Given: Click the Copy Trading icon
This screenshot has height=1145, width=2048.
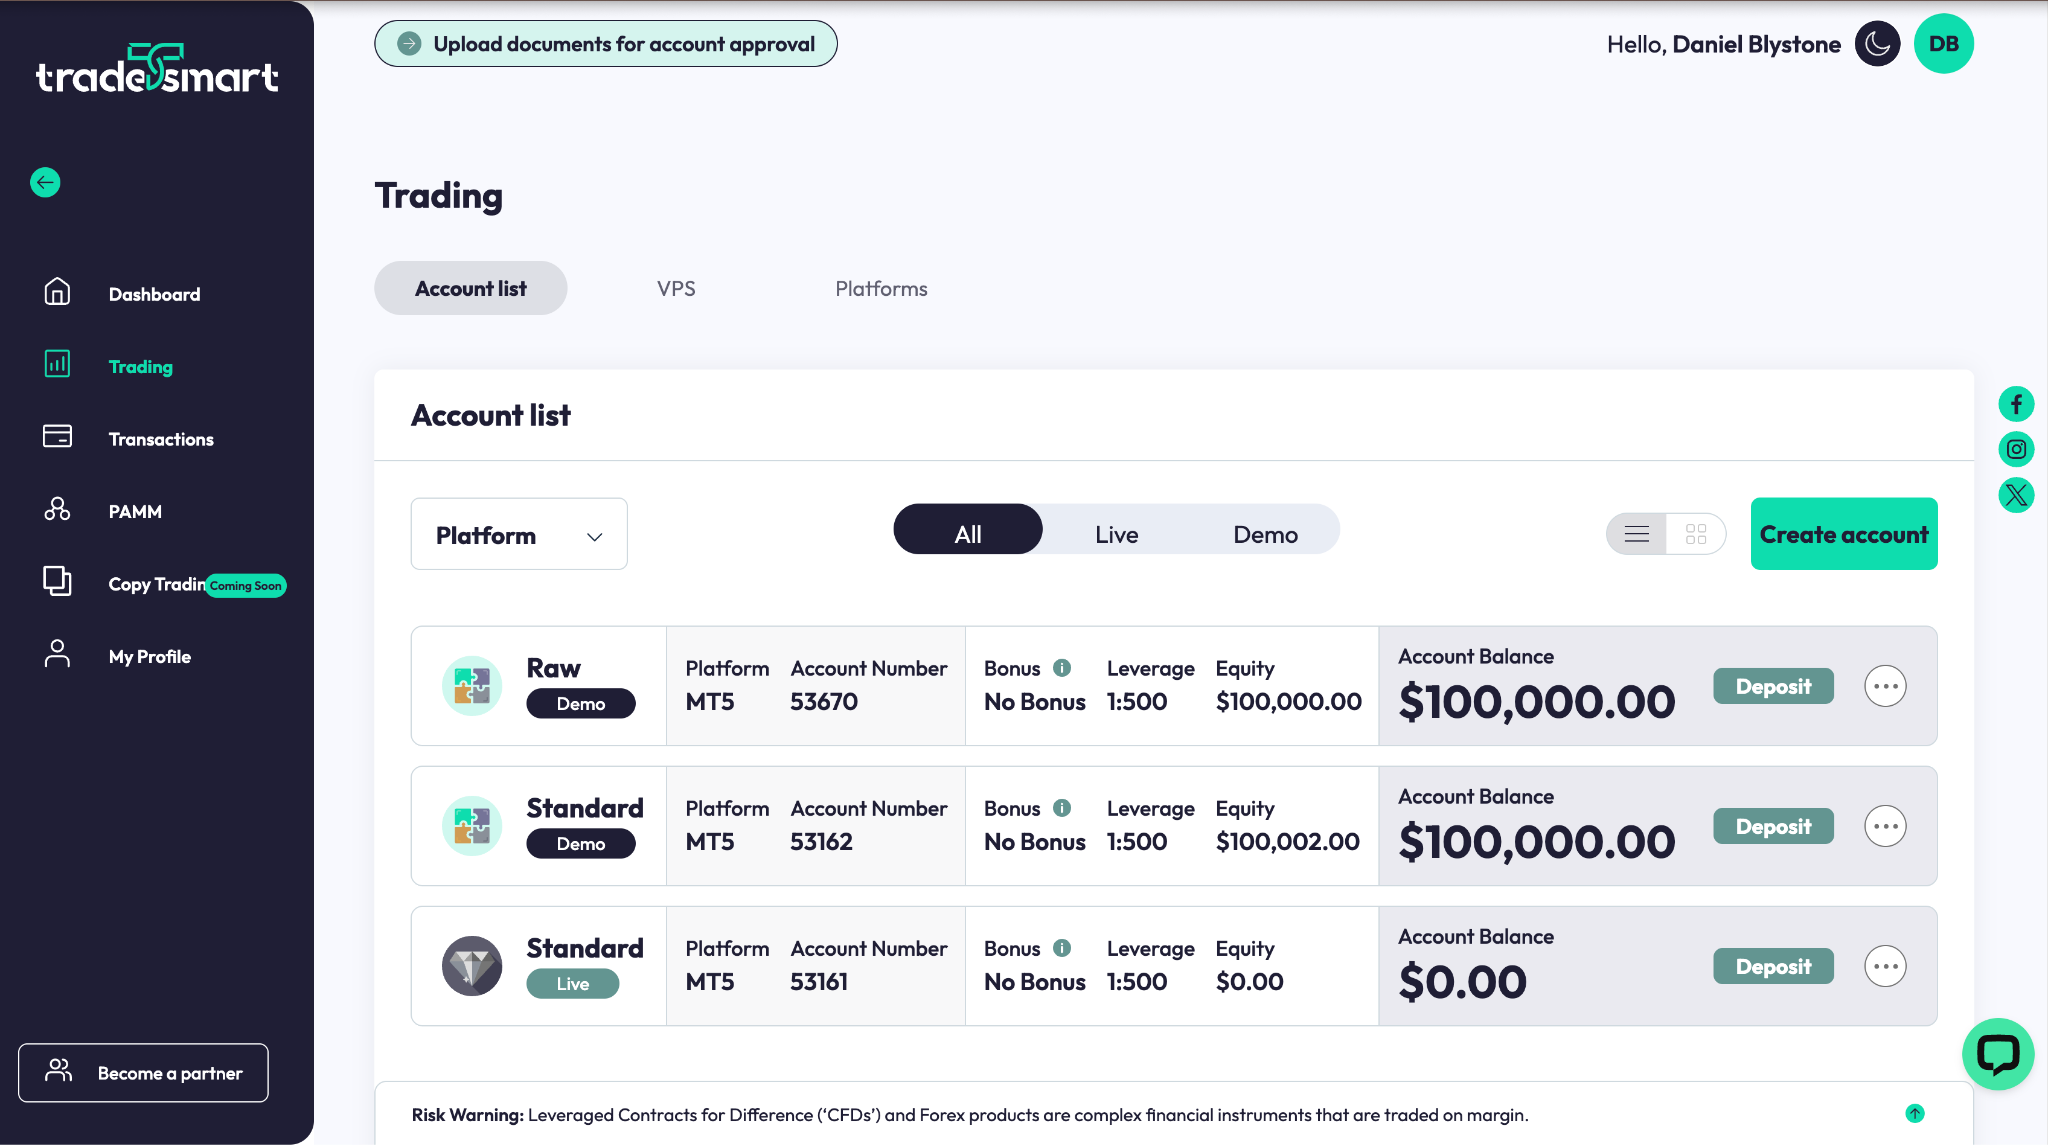Looking at the screenshot, I should tap(57, 581).
